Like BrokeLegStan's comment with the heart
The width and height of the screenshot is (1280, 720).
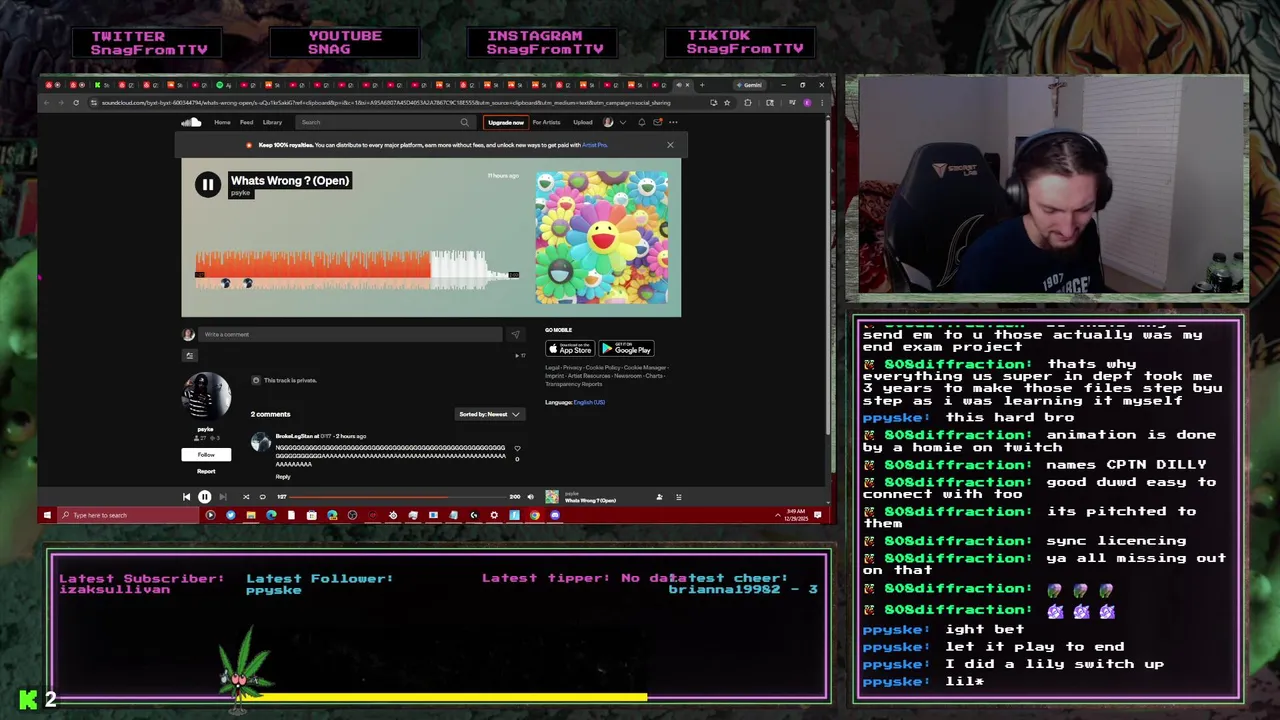[517, 448]
